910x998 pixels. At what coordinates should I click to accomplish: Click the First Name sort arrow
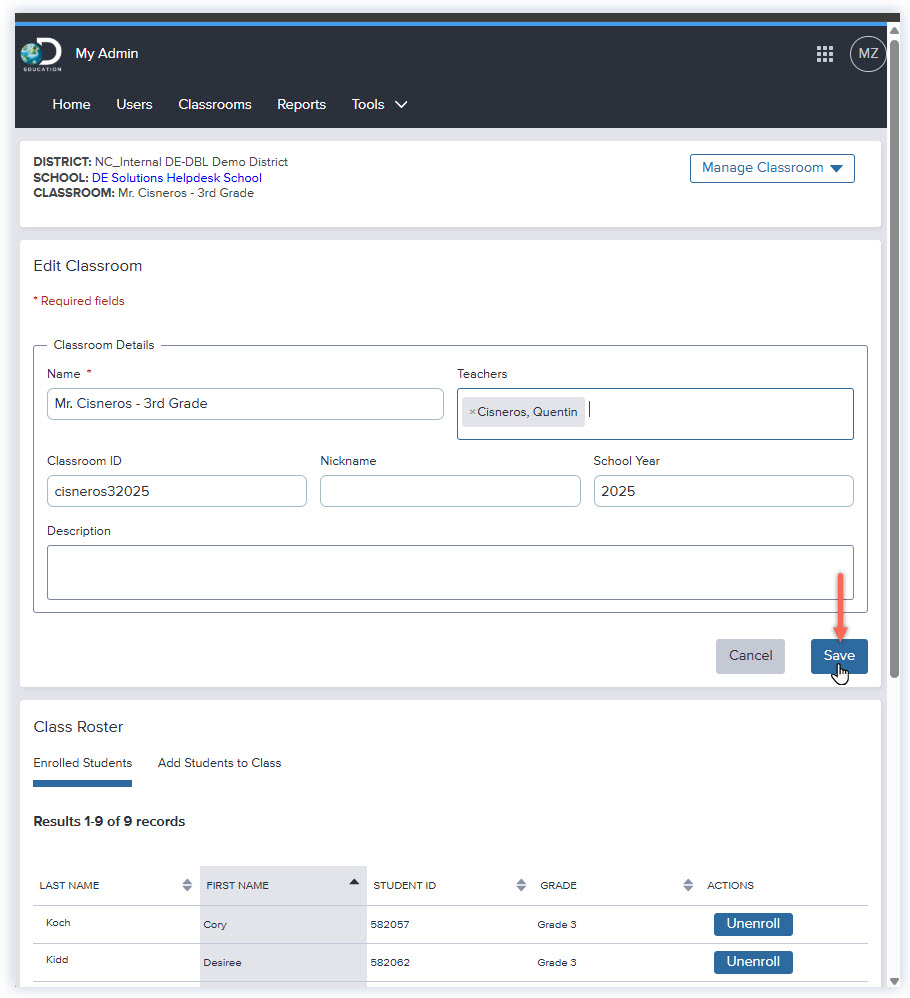click(354, 882)
